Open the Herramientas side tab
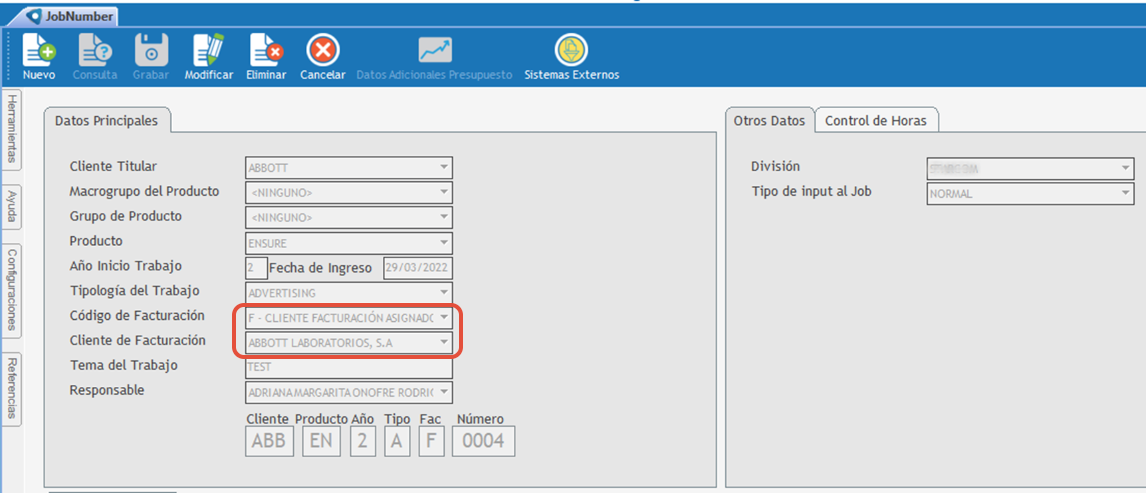 click(12, 131)
